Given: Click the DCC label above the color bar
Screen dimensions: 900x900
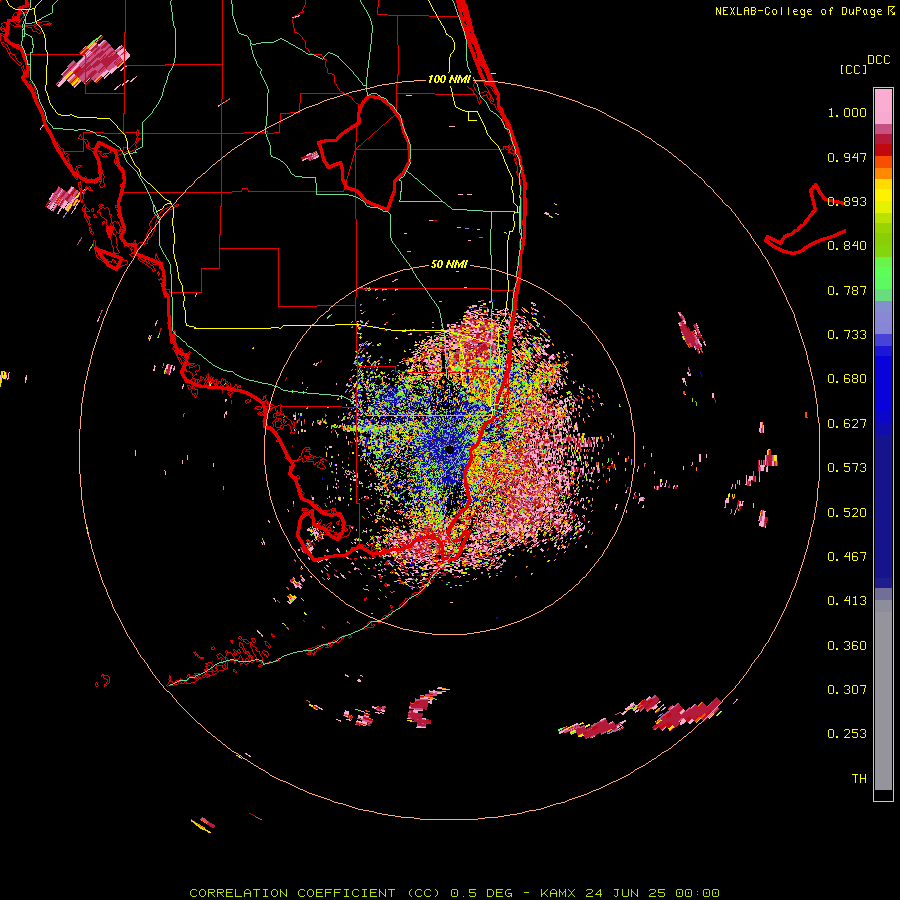Looking at the screenshot, I should coord(878,60).
